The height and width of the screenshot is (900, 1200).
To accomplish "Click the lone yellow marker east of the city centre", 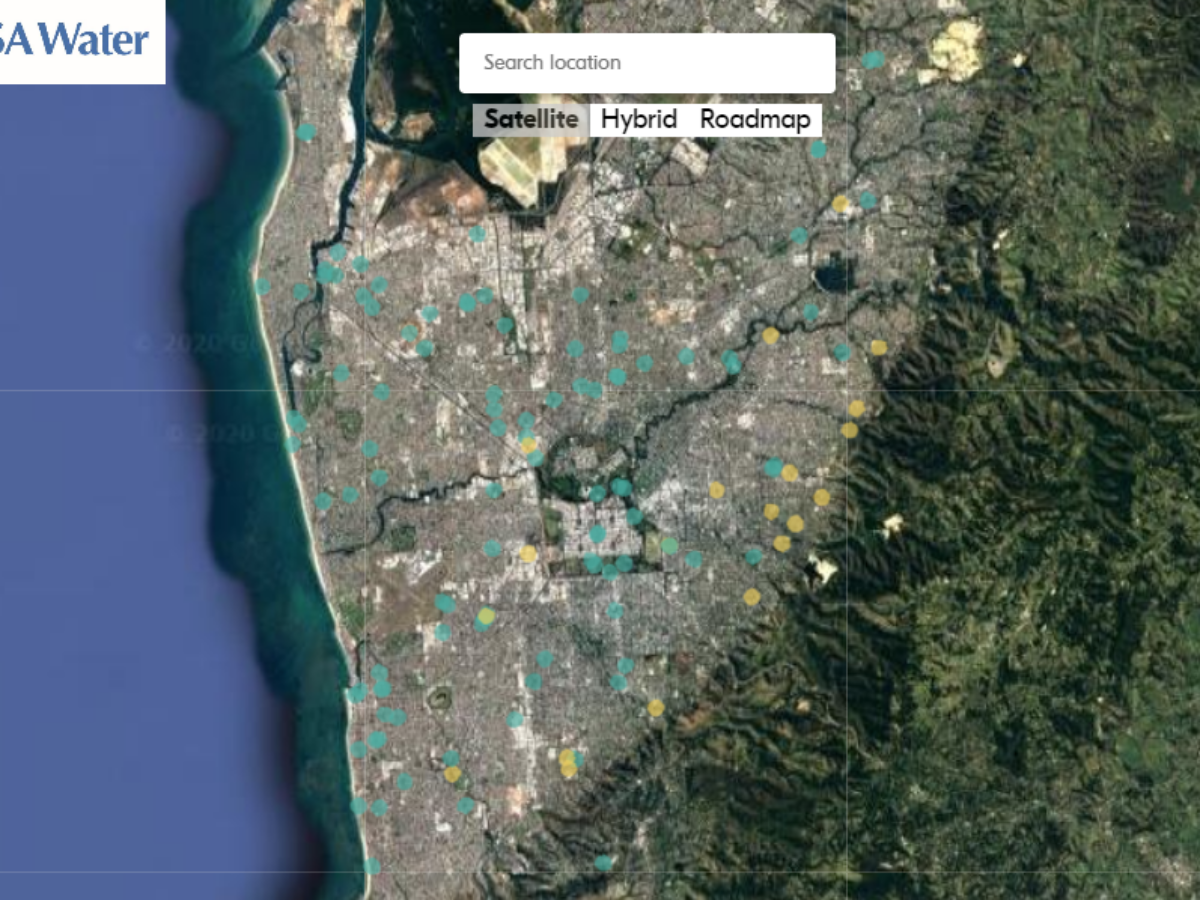I will click(x=716, y=490).
